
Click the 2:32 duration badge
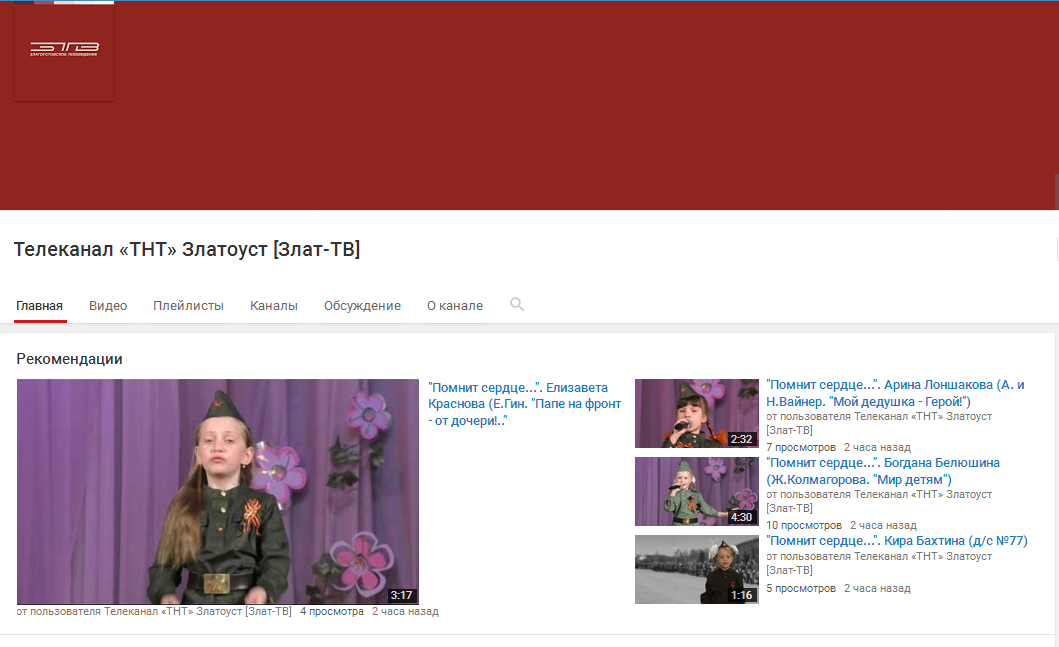[741, 439]
